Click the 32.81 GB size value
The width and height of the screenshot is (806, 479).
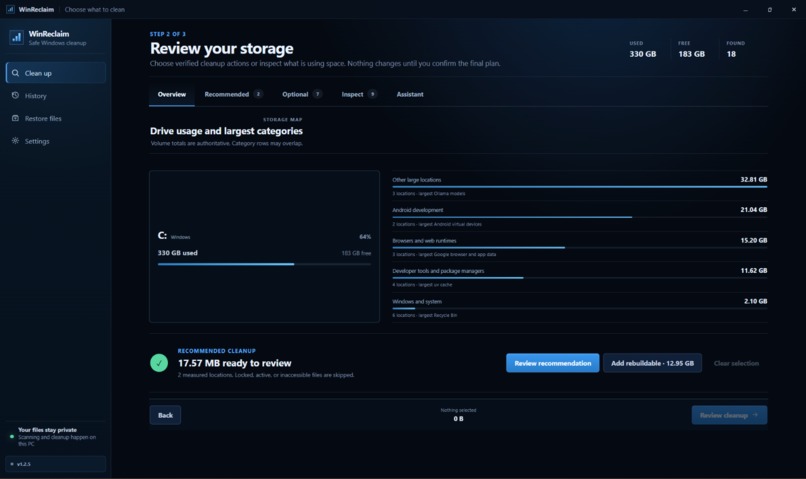click(x=754, y=179)
